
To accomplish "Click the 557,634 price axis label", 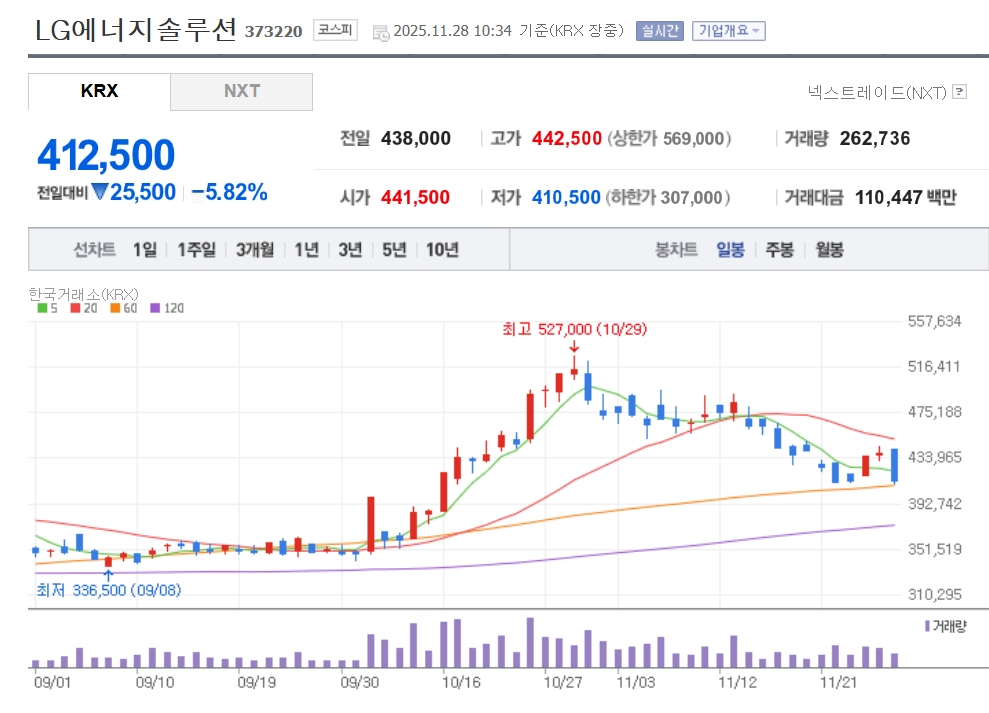I will (934, 321).
